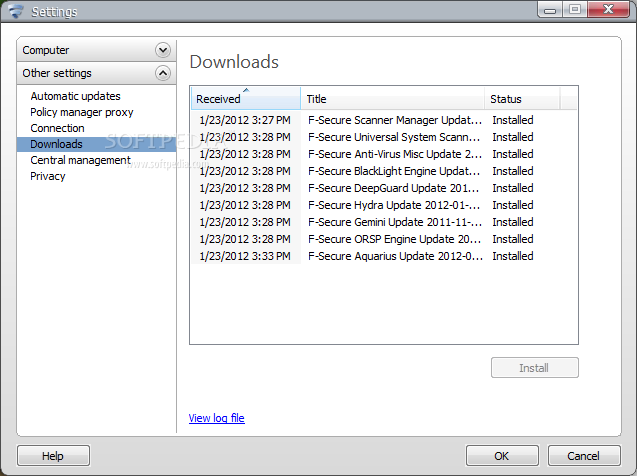The width and height of the screenshot is (637, 476).
Task: Click Installed status of Aquarius Update row
Action: [x=513, y=256]
